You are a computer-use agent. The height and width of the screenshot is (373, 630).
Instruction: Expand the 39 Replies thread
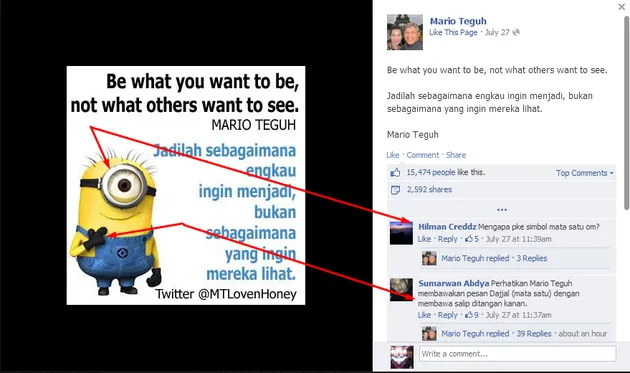[x=534, y=334]
